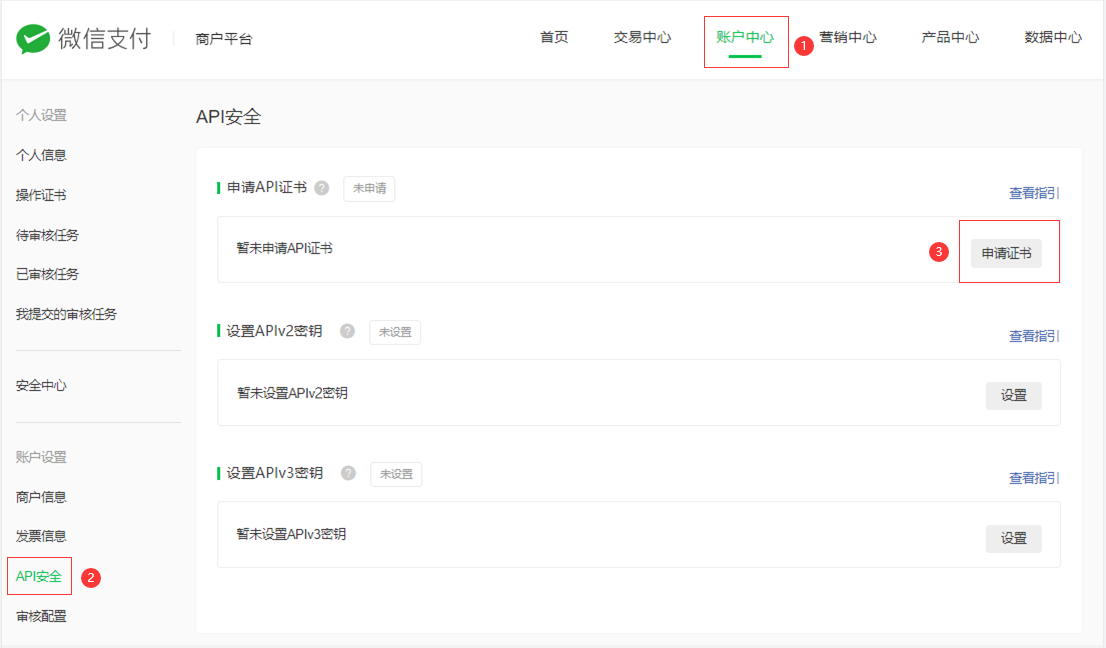Click the 暂未申请API证书 text

(x=284, y=248)
